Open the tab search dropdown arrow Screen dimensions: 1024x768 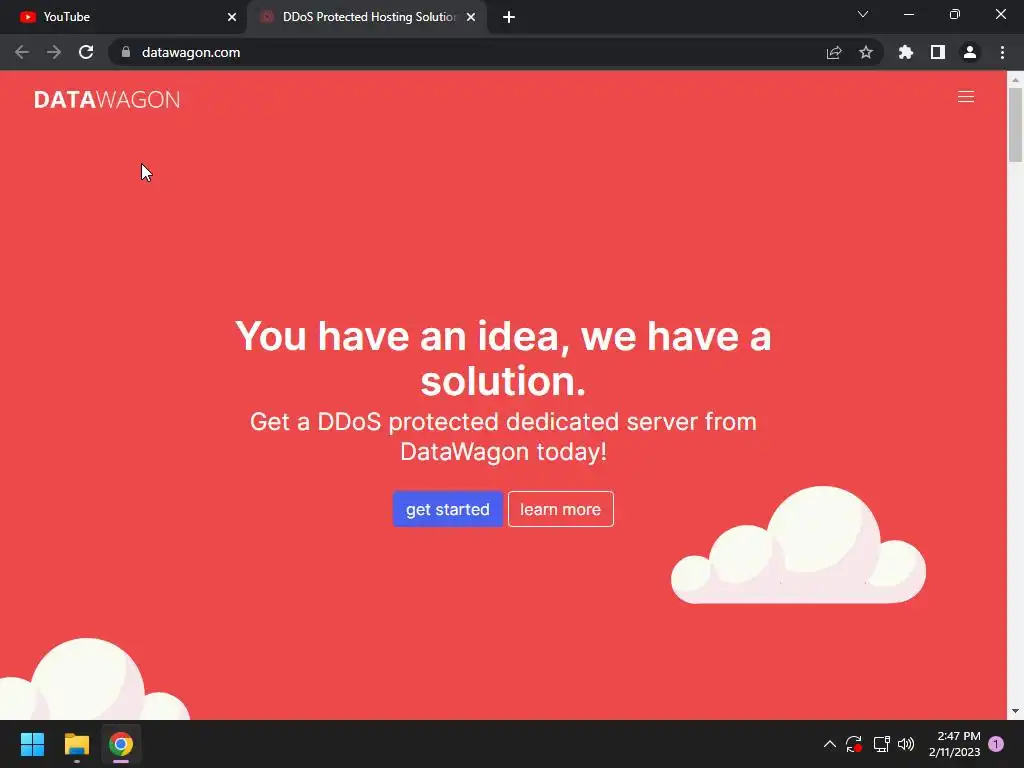(x=863, y=14)
